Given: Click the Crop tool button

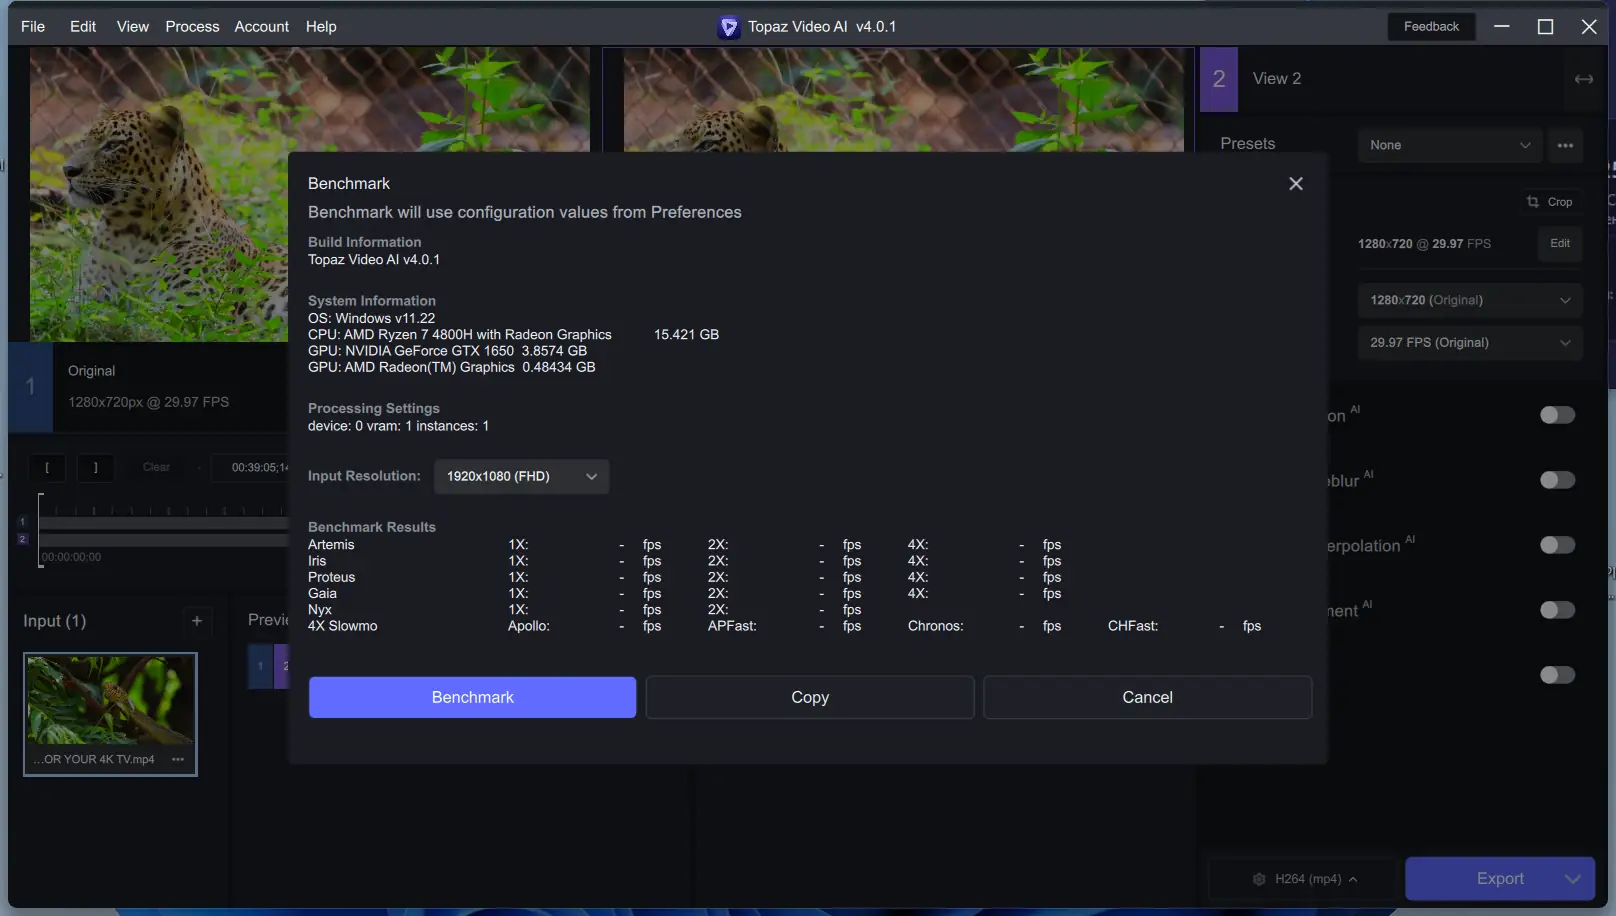Looking at the screenshot, I should pyautogui.click(x=1550, y=202).
